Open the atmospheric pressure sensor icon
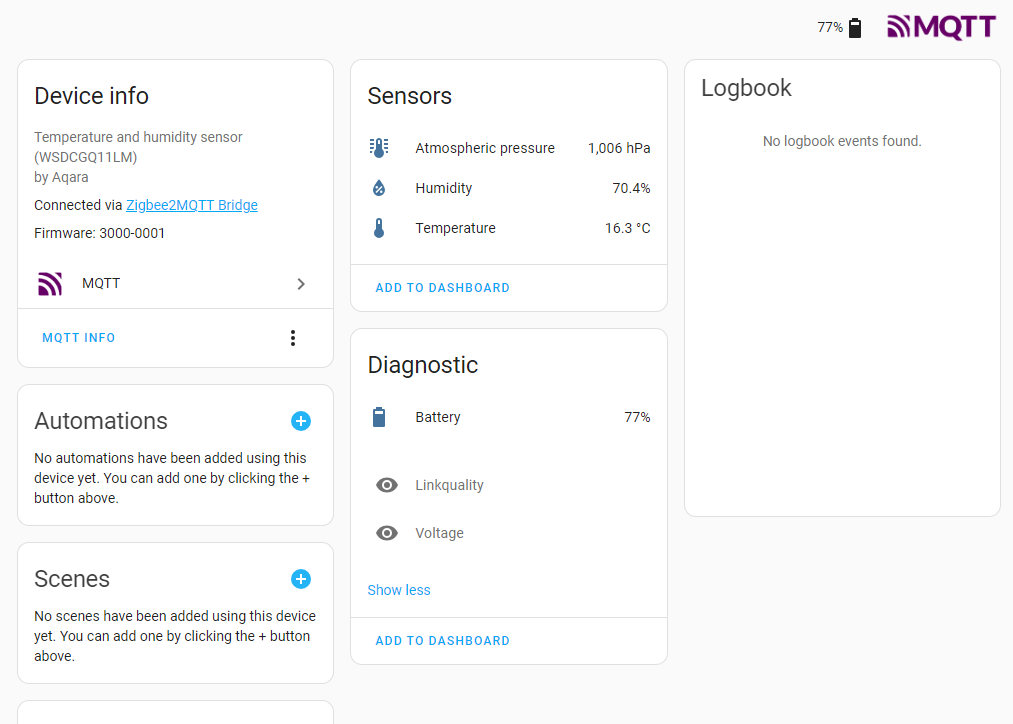The width and height of the screenshot is (1013, 724). pyautogui.click(x=379, y=147)
